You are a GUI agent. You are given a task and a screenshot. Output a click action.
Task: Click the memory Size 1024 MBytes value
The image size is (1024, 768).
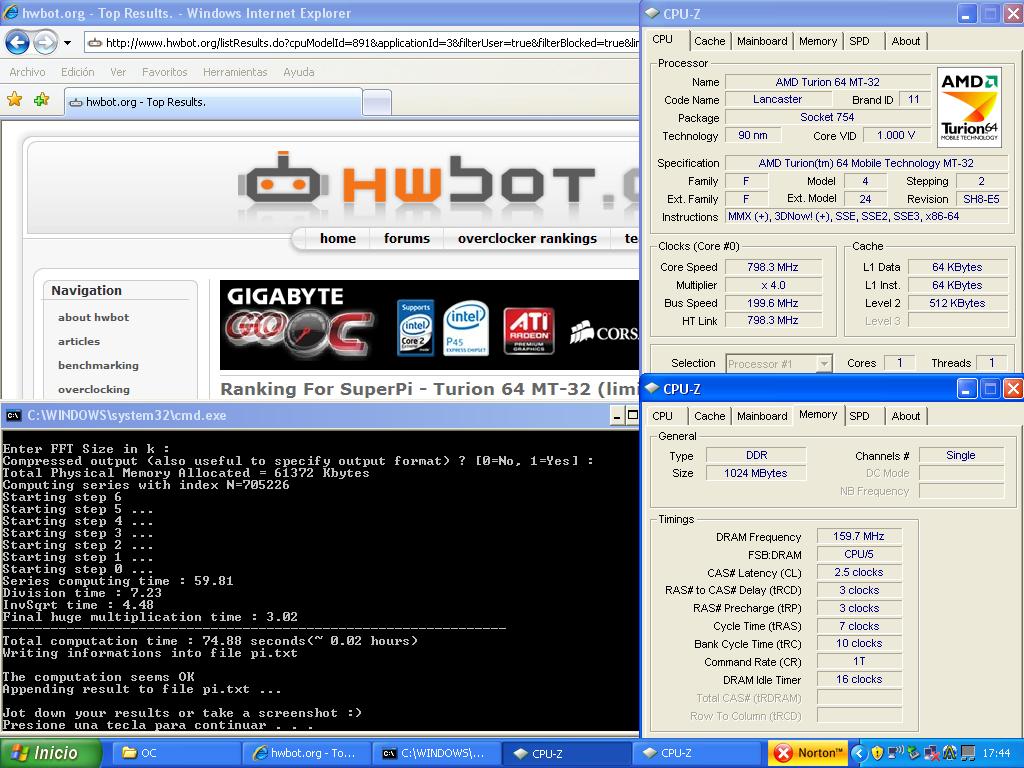click(x=756, y=473)
